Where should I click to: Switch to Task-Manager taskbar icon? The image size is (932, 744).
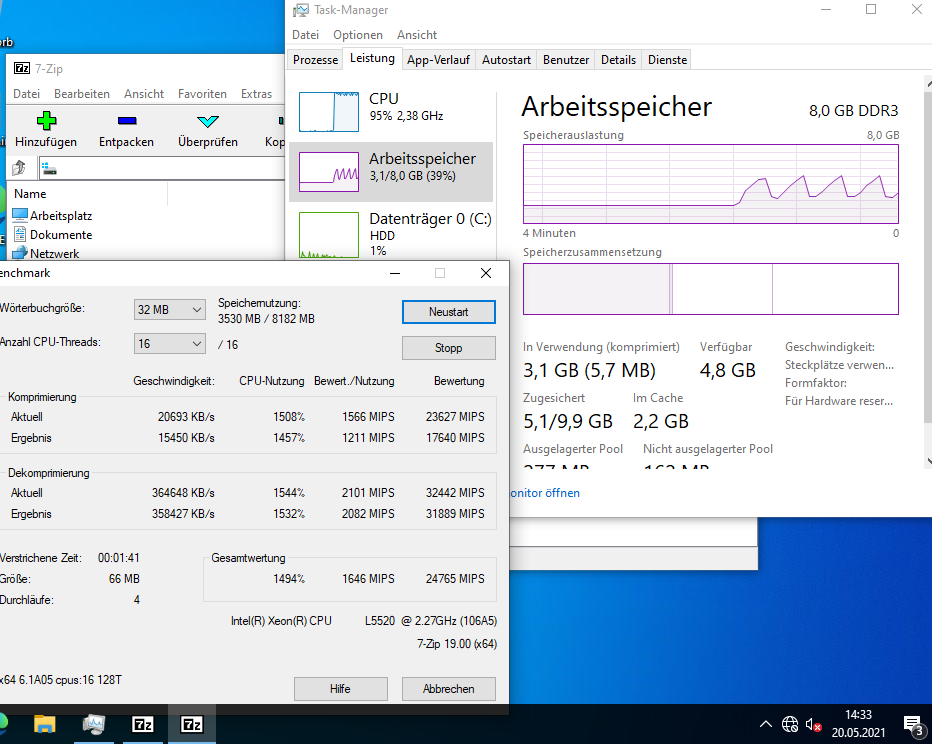pos(93,724)
